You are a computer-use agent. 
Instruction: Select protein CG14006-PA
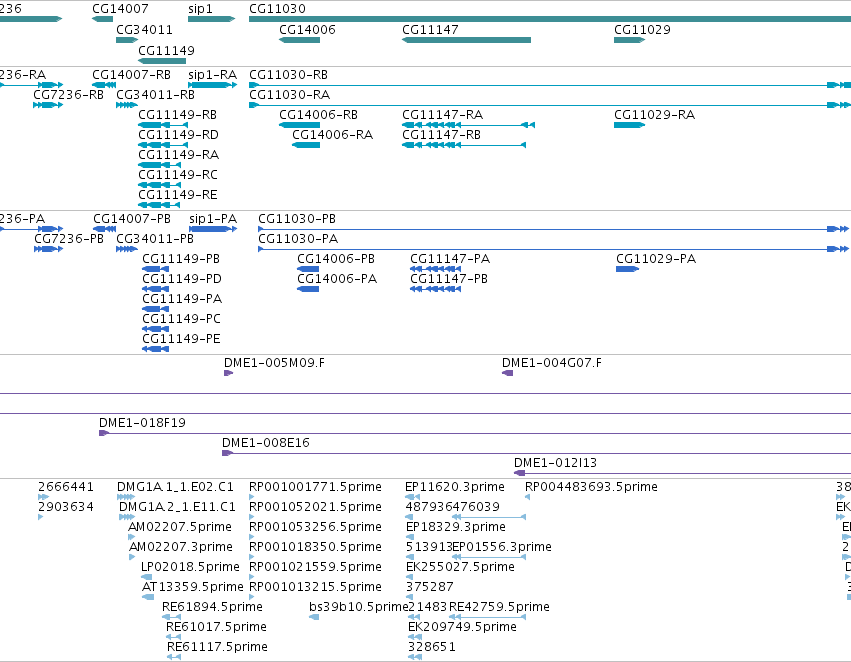pos(337,278)
